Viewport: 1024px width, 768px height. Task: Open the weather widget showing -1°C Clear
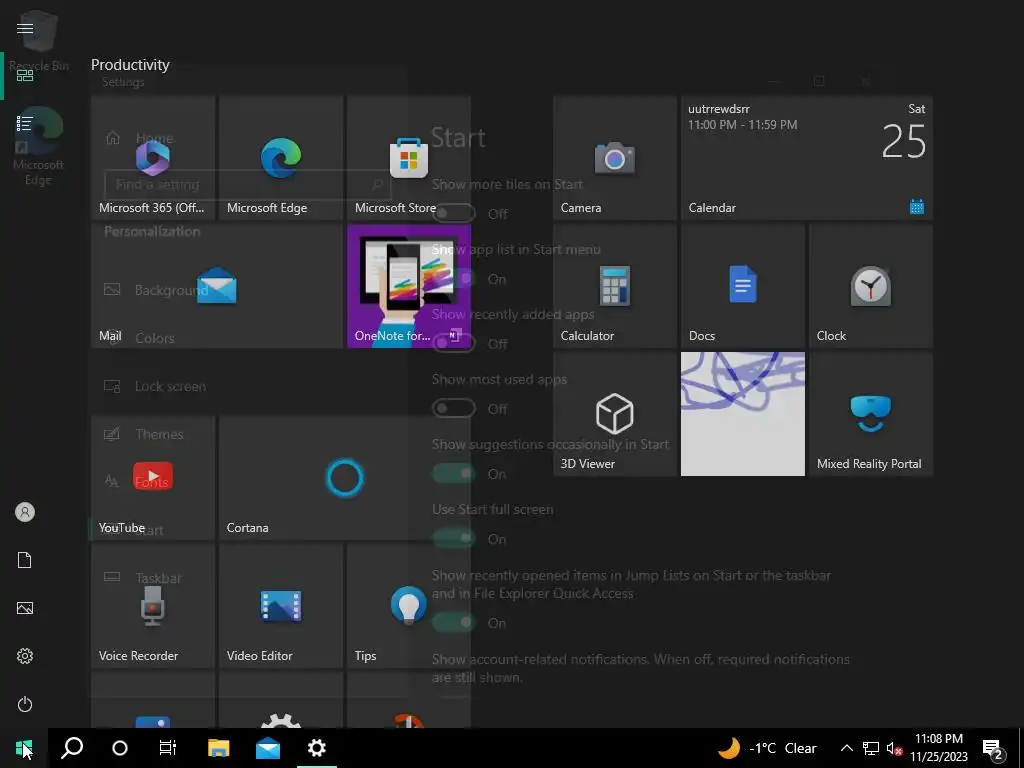767,748
